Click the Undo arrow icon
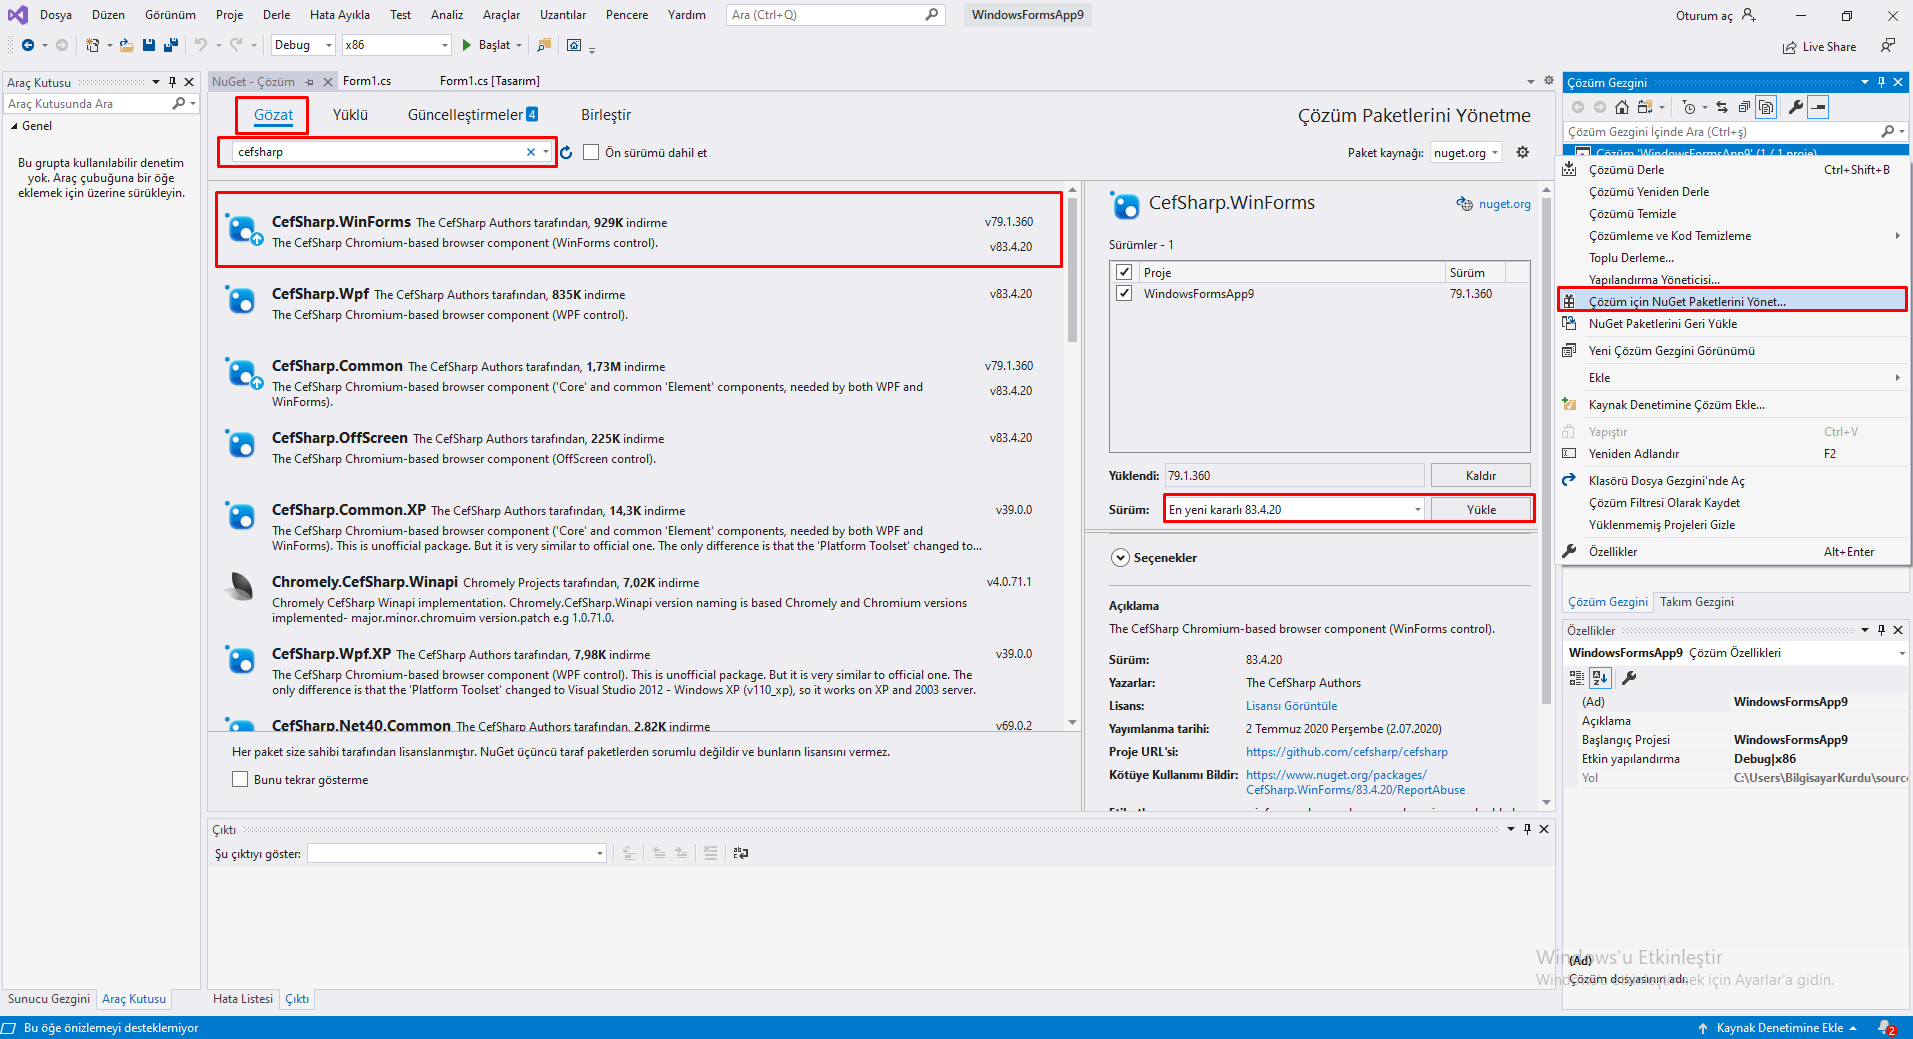Viewport: 1913px width, 1039px height. [201, 45]
